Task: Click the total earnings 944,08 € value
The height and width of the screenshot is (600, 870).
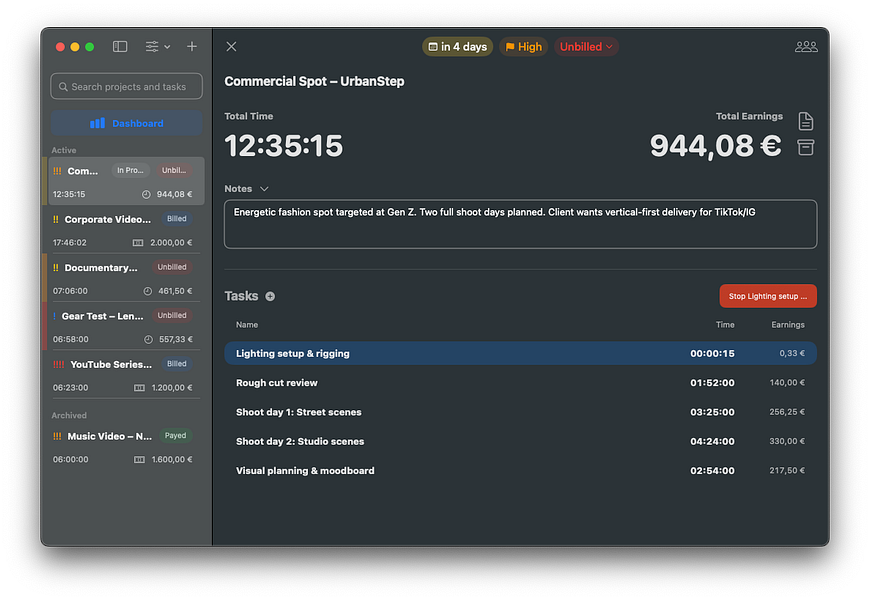Action: 716,146
